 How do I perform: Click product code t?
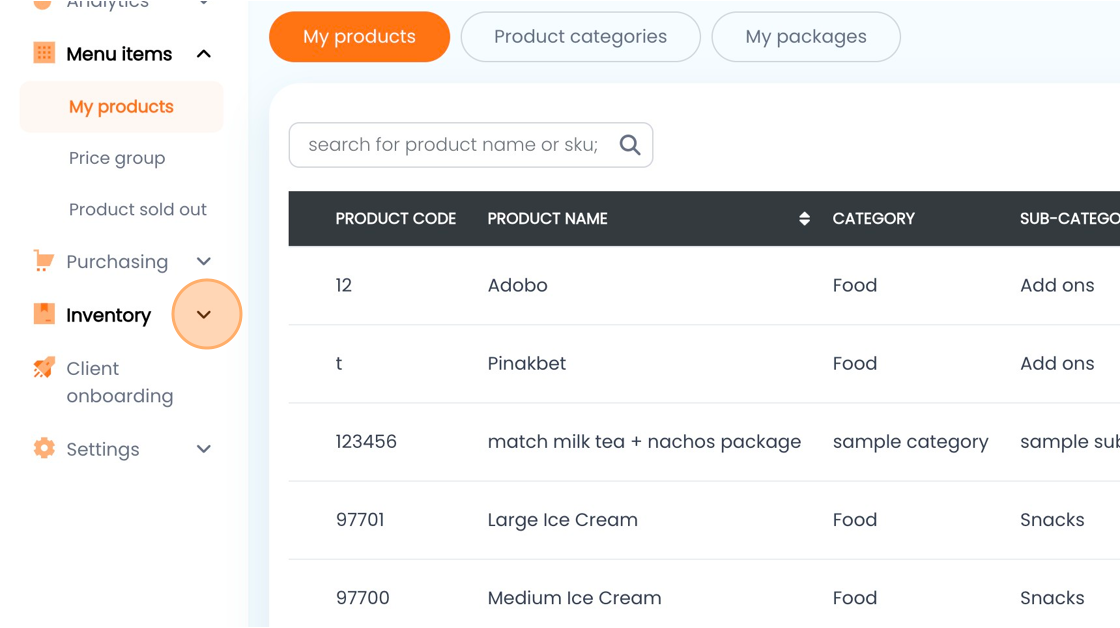(x=339, y=363)
